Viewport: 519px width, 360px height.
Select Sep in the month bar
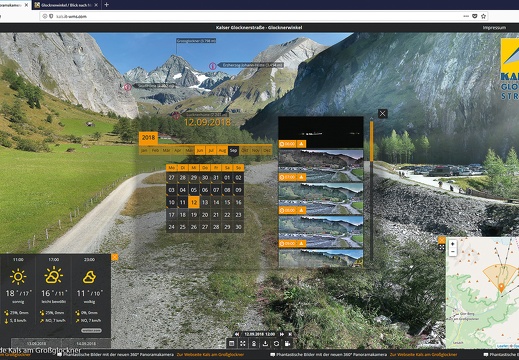point(233,150)
